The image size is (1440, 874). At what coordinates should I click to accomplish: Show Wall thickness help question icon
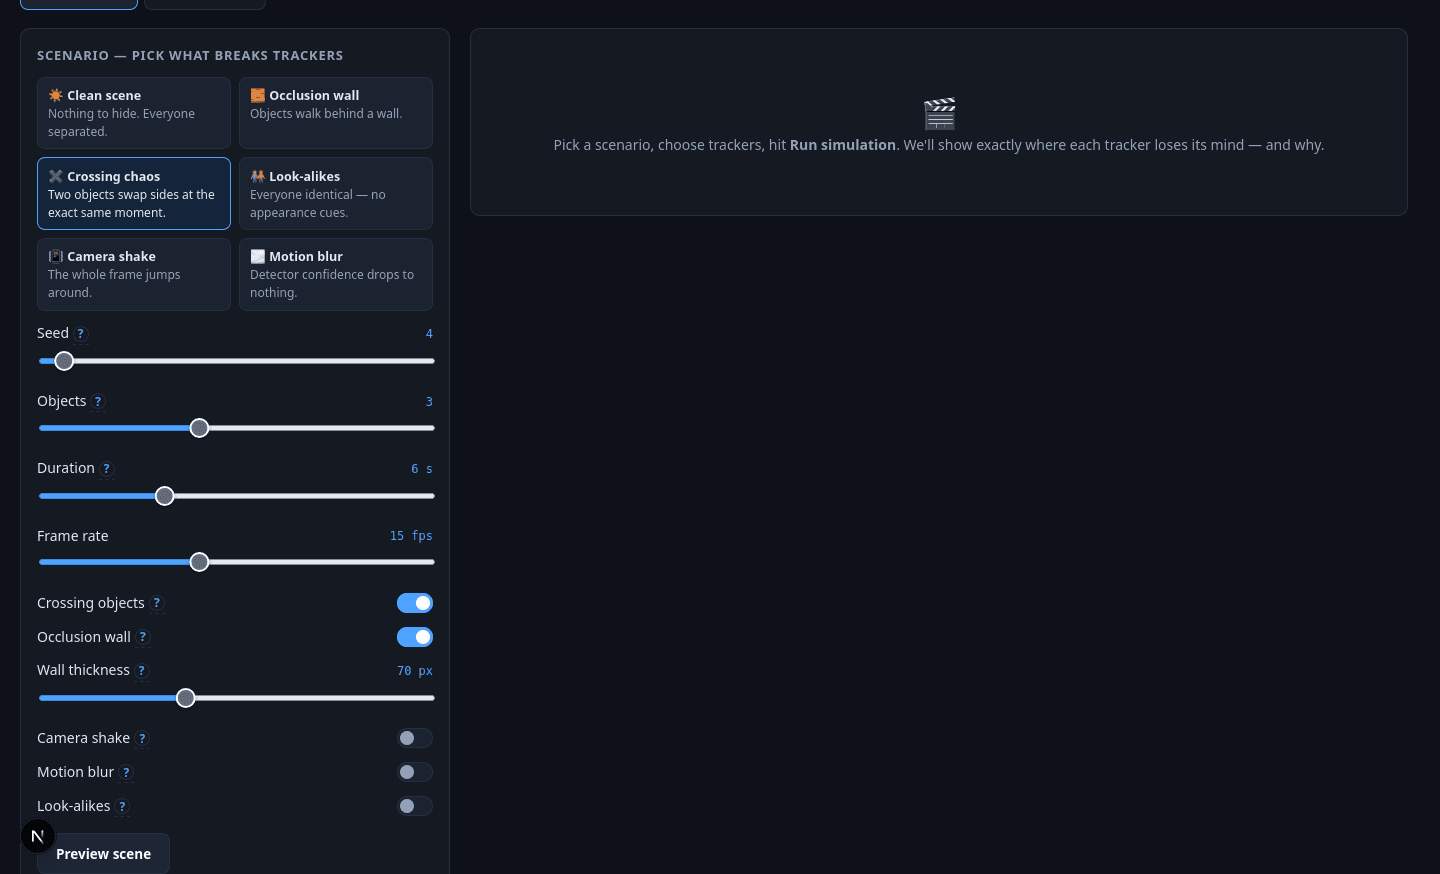point(142,671)
